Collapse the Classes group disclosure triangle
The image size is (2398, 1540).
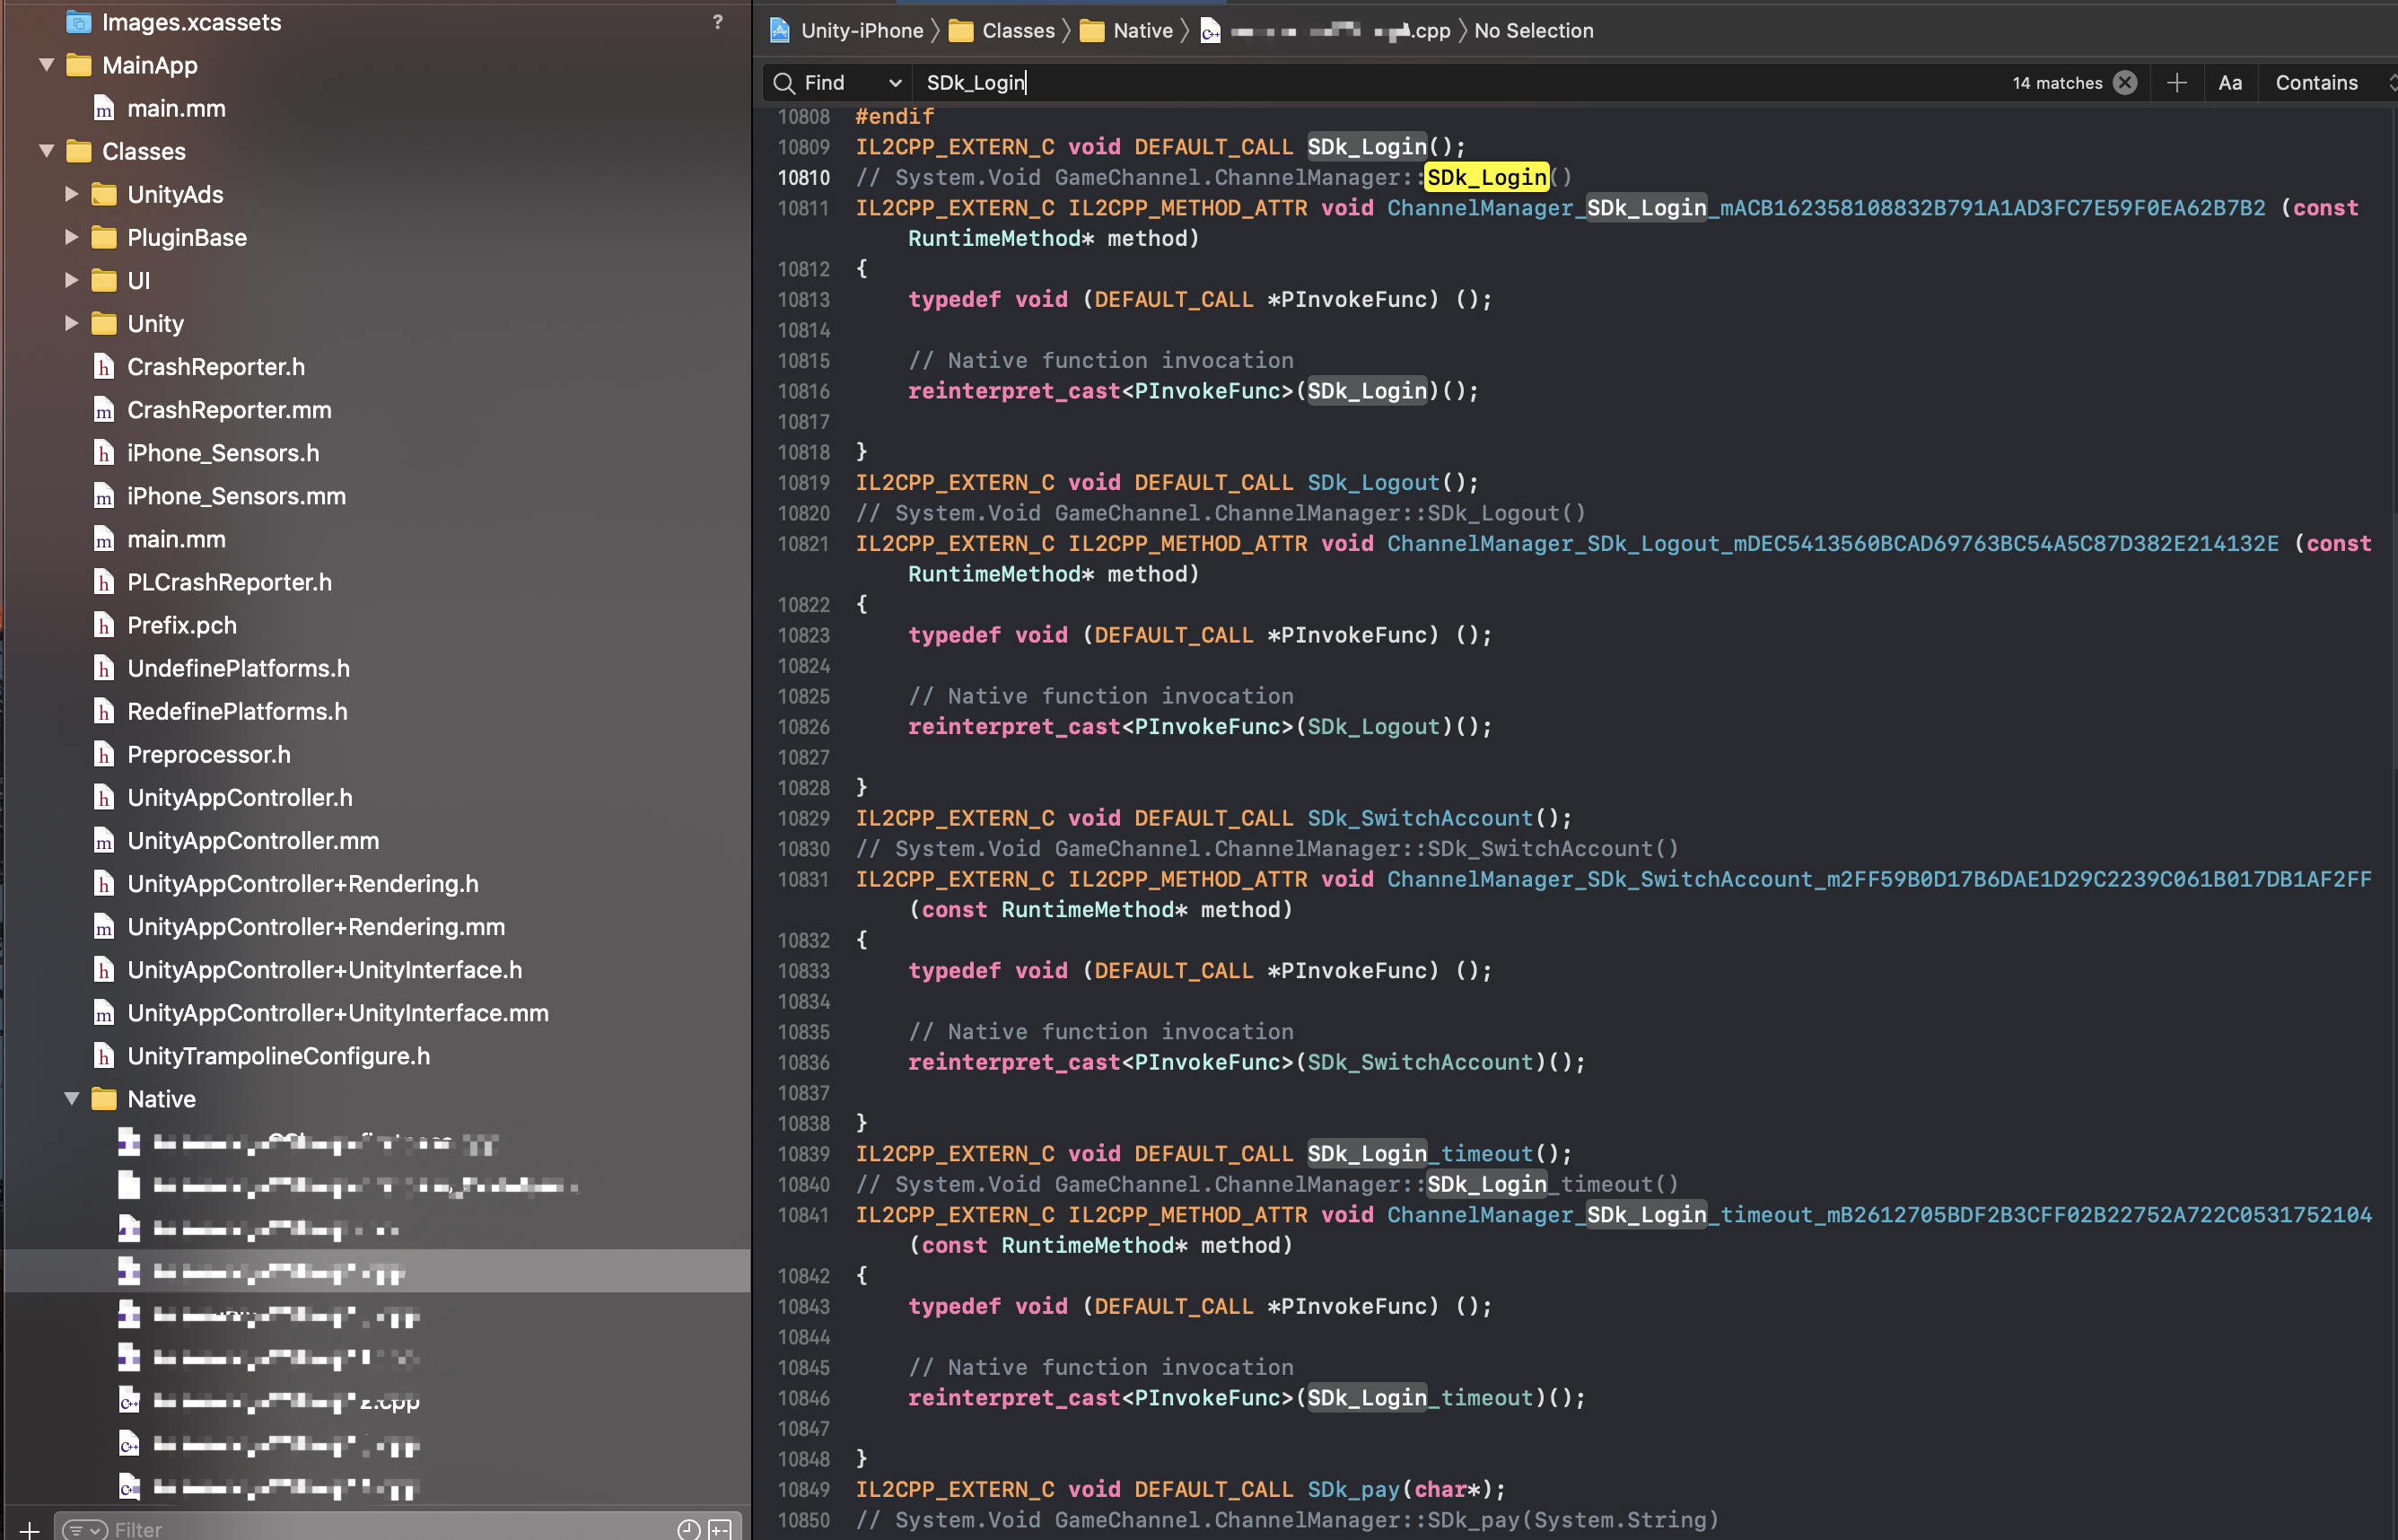46,151
